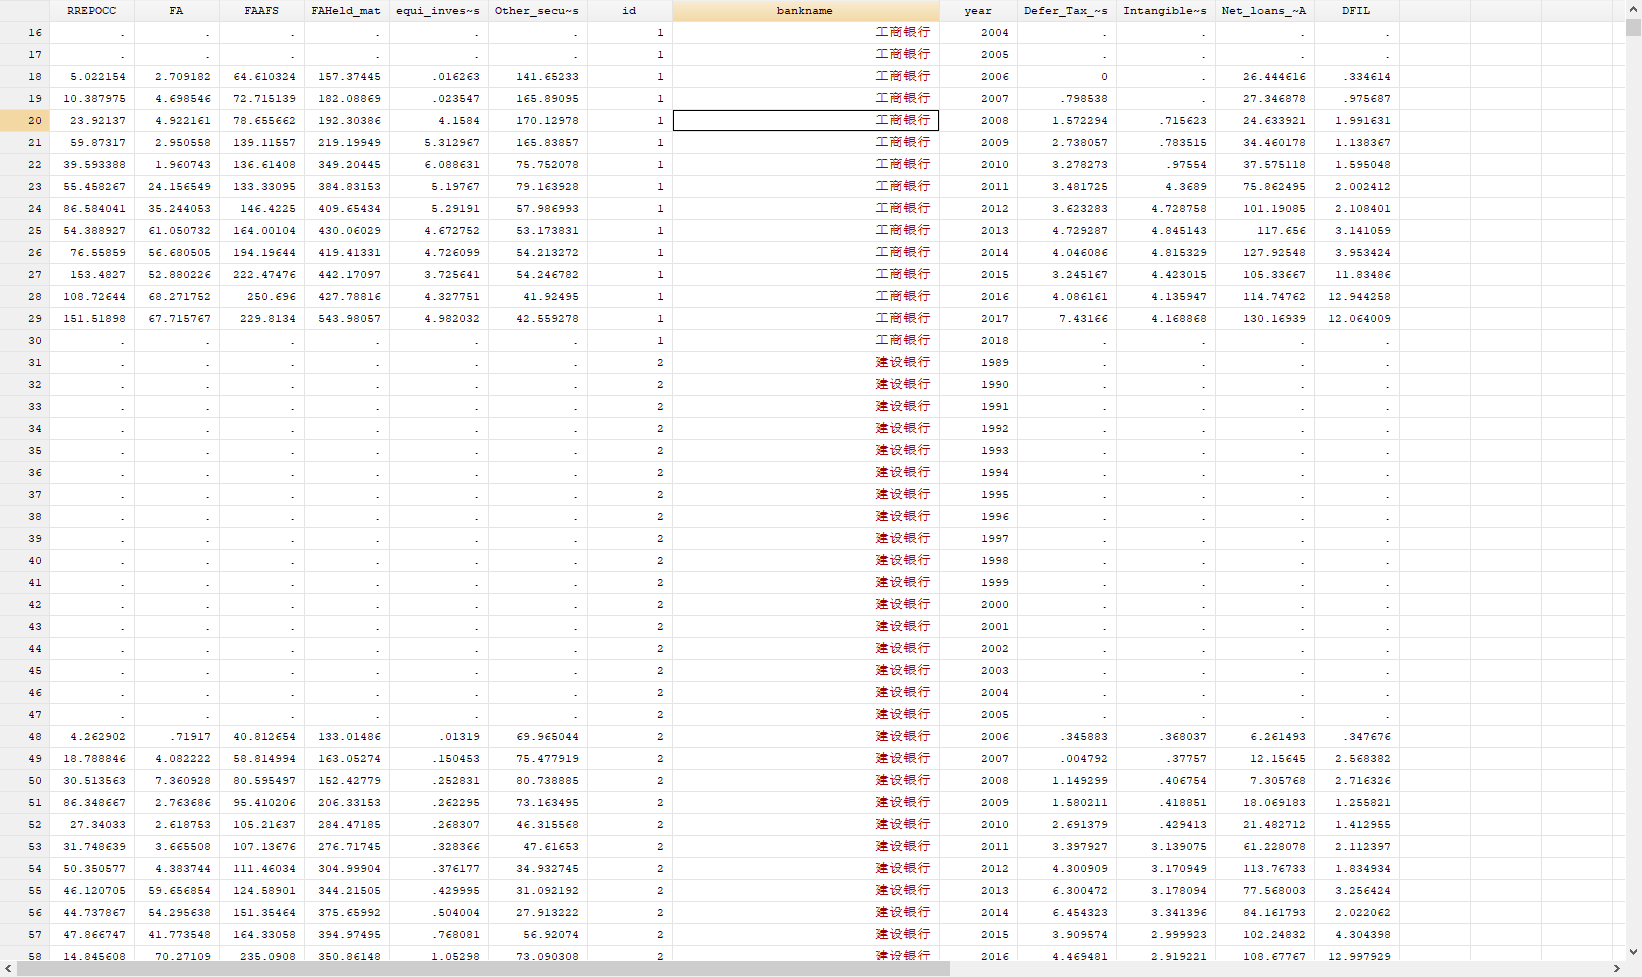Image resolution: width=1642 pixels, height=977 pixels.
Task: Click the horizontal scrollbar right arrow
Action: click(x=1617, y=969)
